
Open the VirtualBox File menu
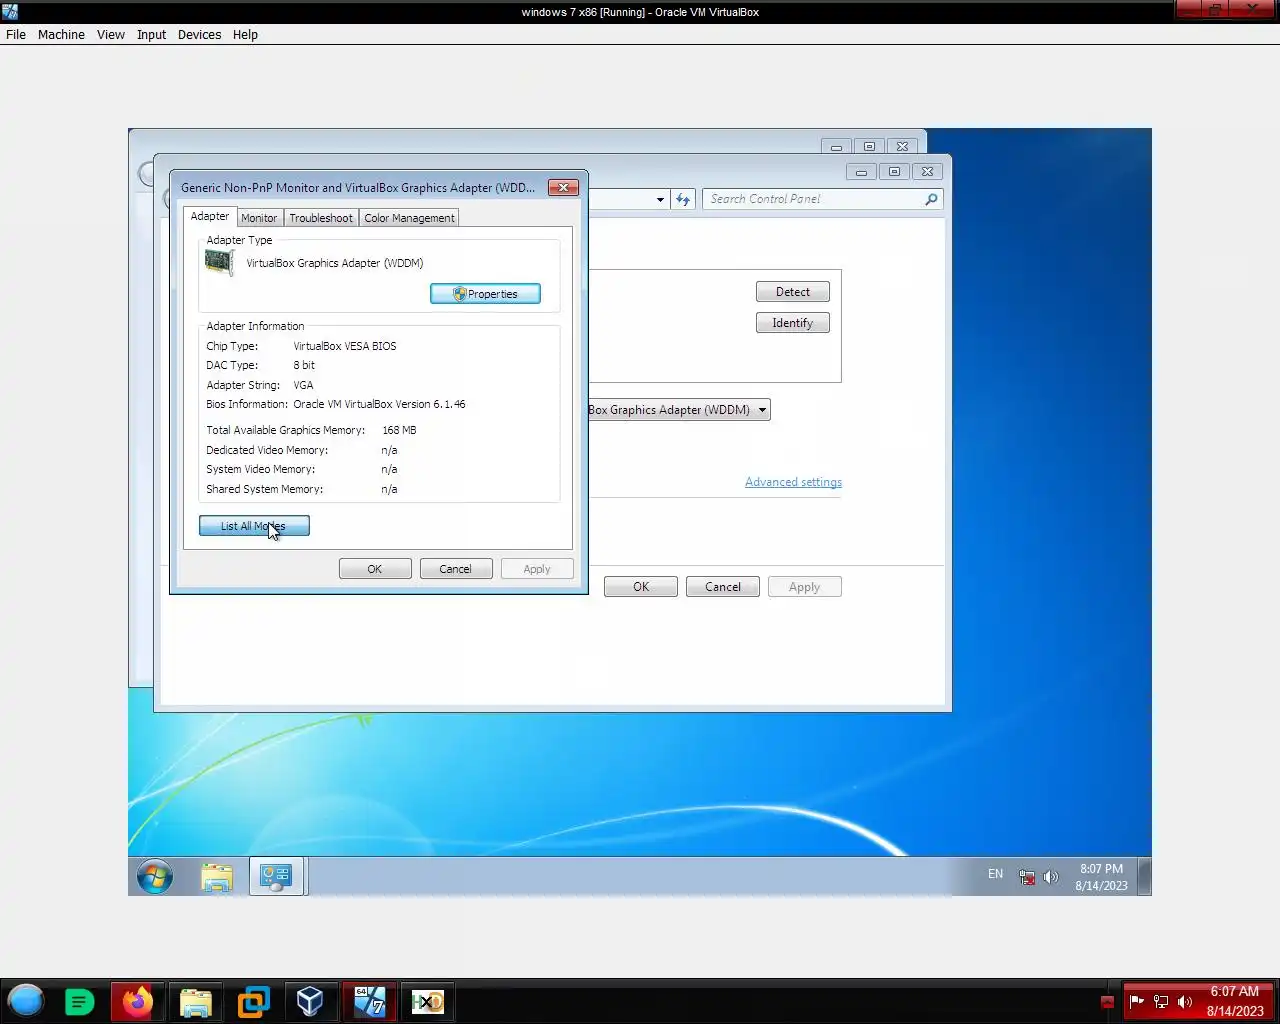[x=16, y=34]
